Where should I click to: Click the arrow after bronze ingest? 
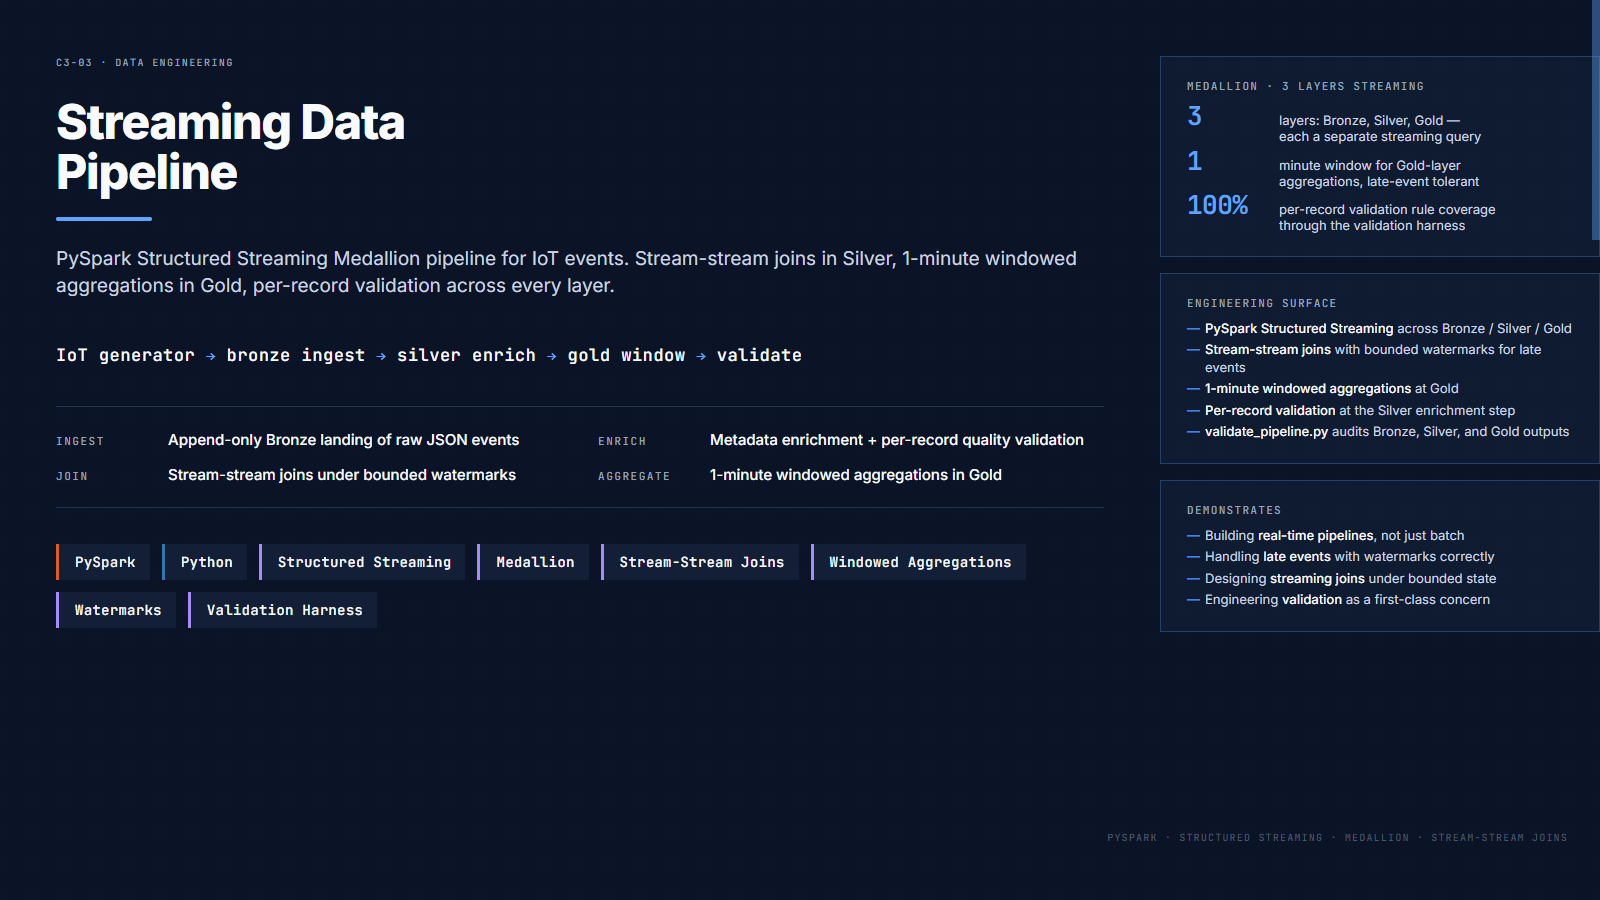(x=381, y=356)
